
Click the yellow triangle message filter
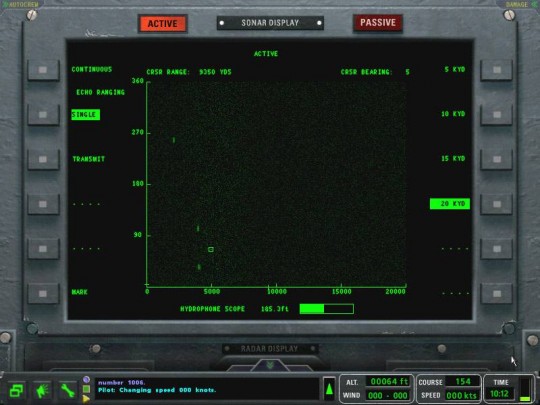tap(86, 399)
